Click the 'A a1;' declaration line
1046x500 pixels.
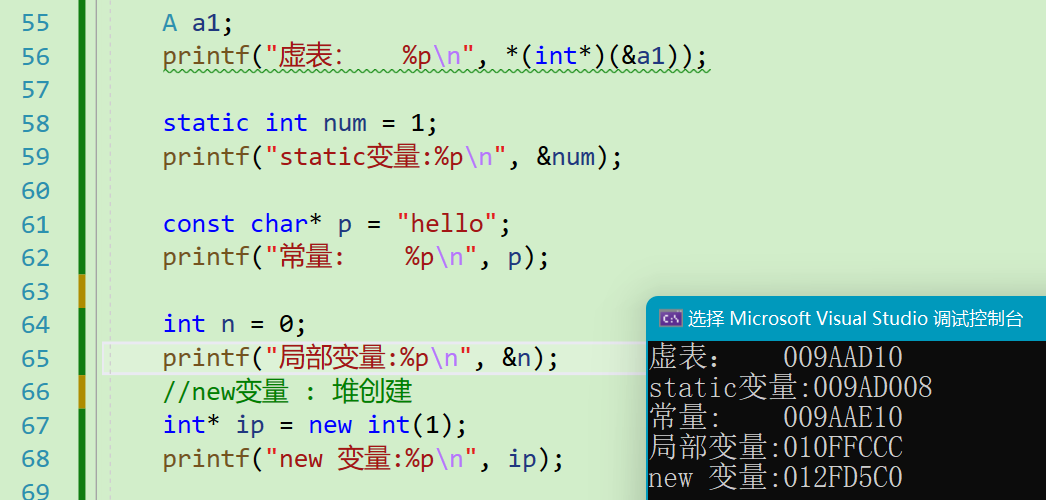coord(199,23)
